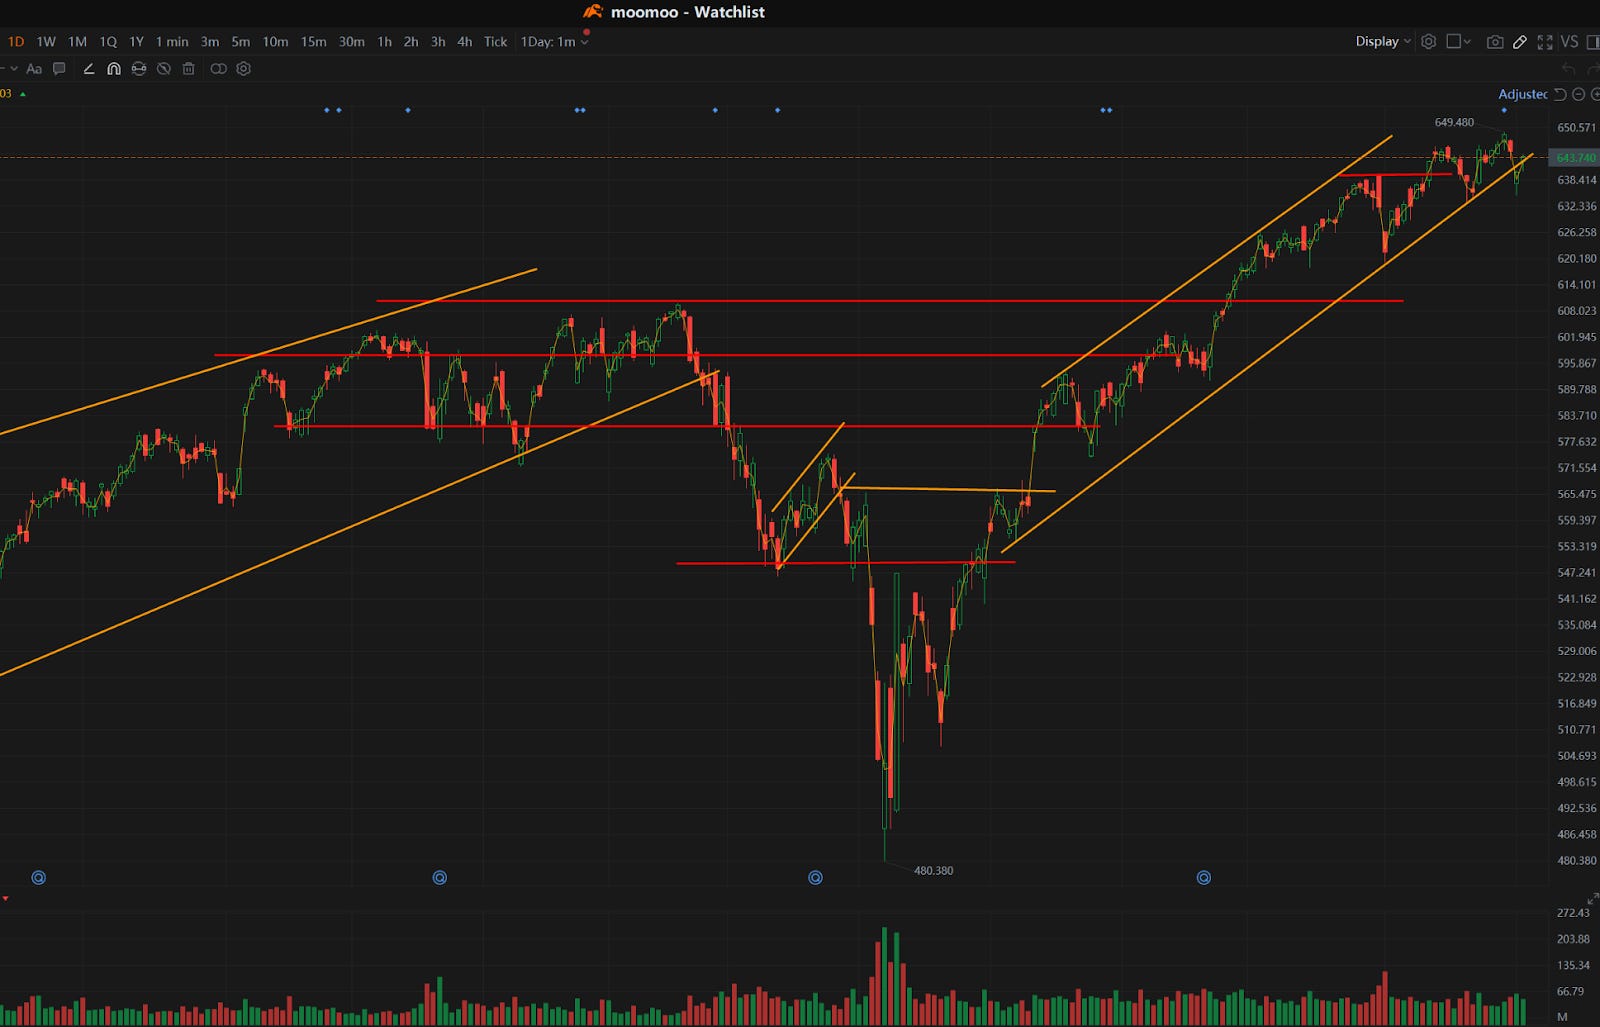Viewport: 1600px width, 1027px height.
Task: Hide all drawings on chart
Action: (163, 69)
